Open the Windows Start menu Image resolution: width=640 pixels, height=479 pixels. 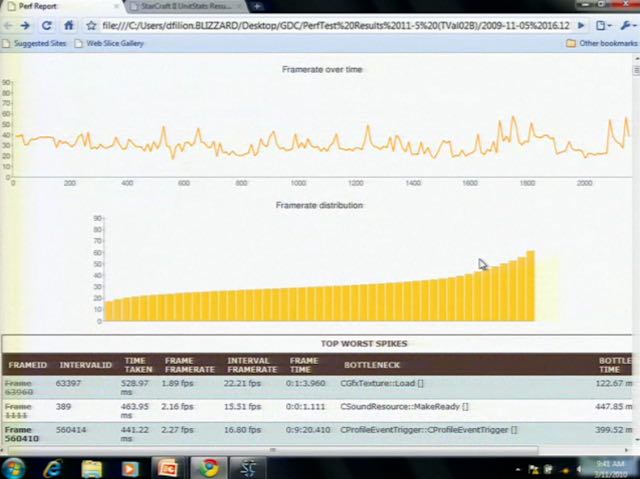14,468
